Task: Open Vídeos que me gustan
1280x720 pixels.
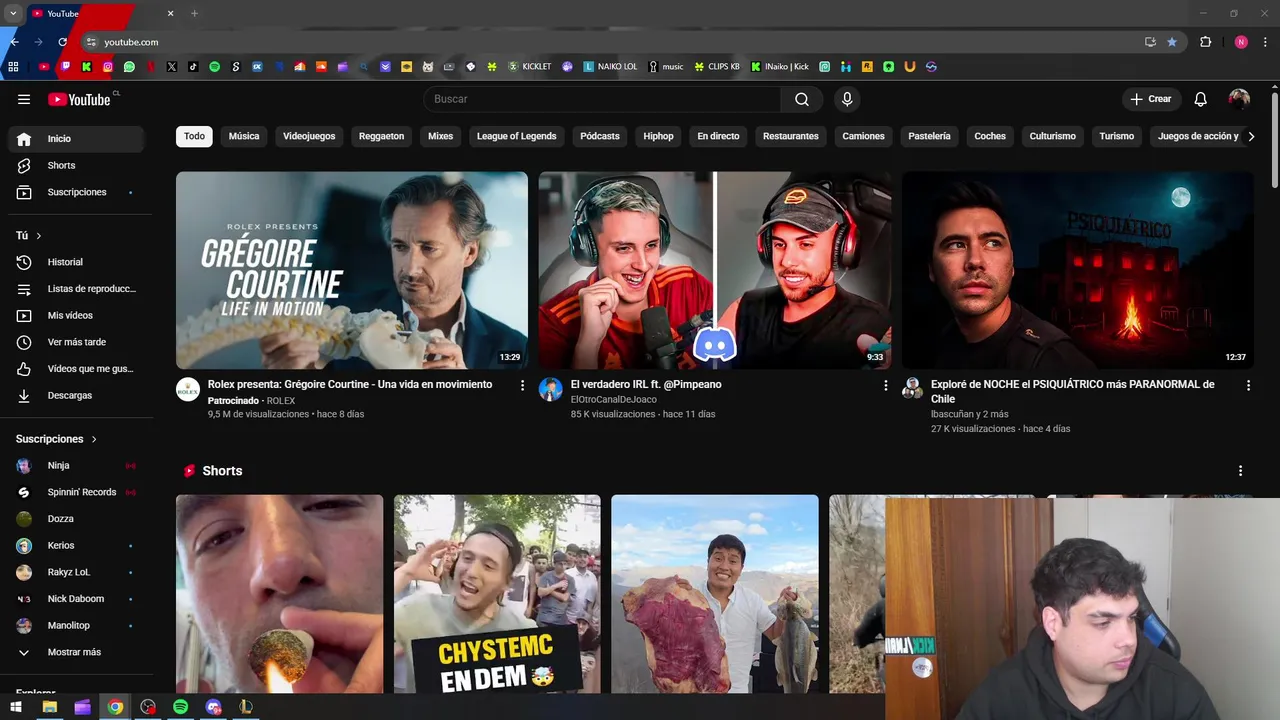Action: click(x=76, y=369)
